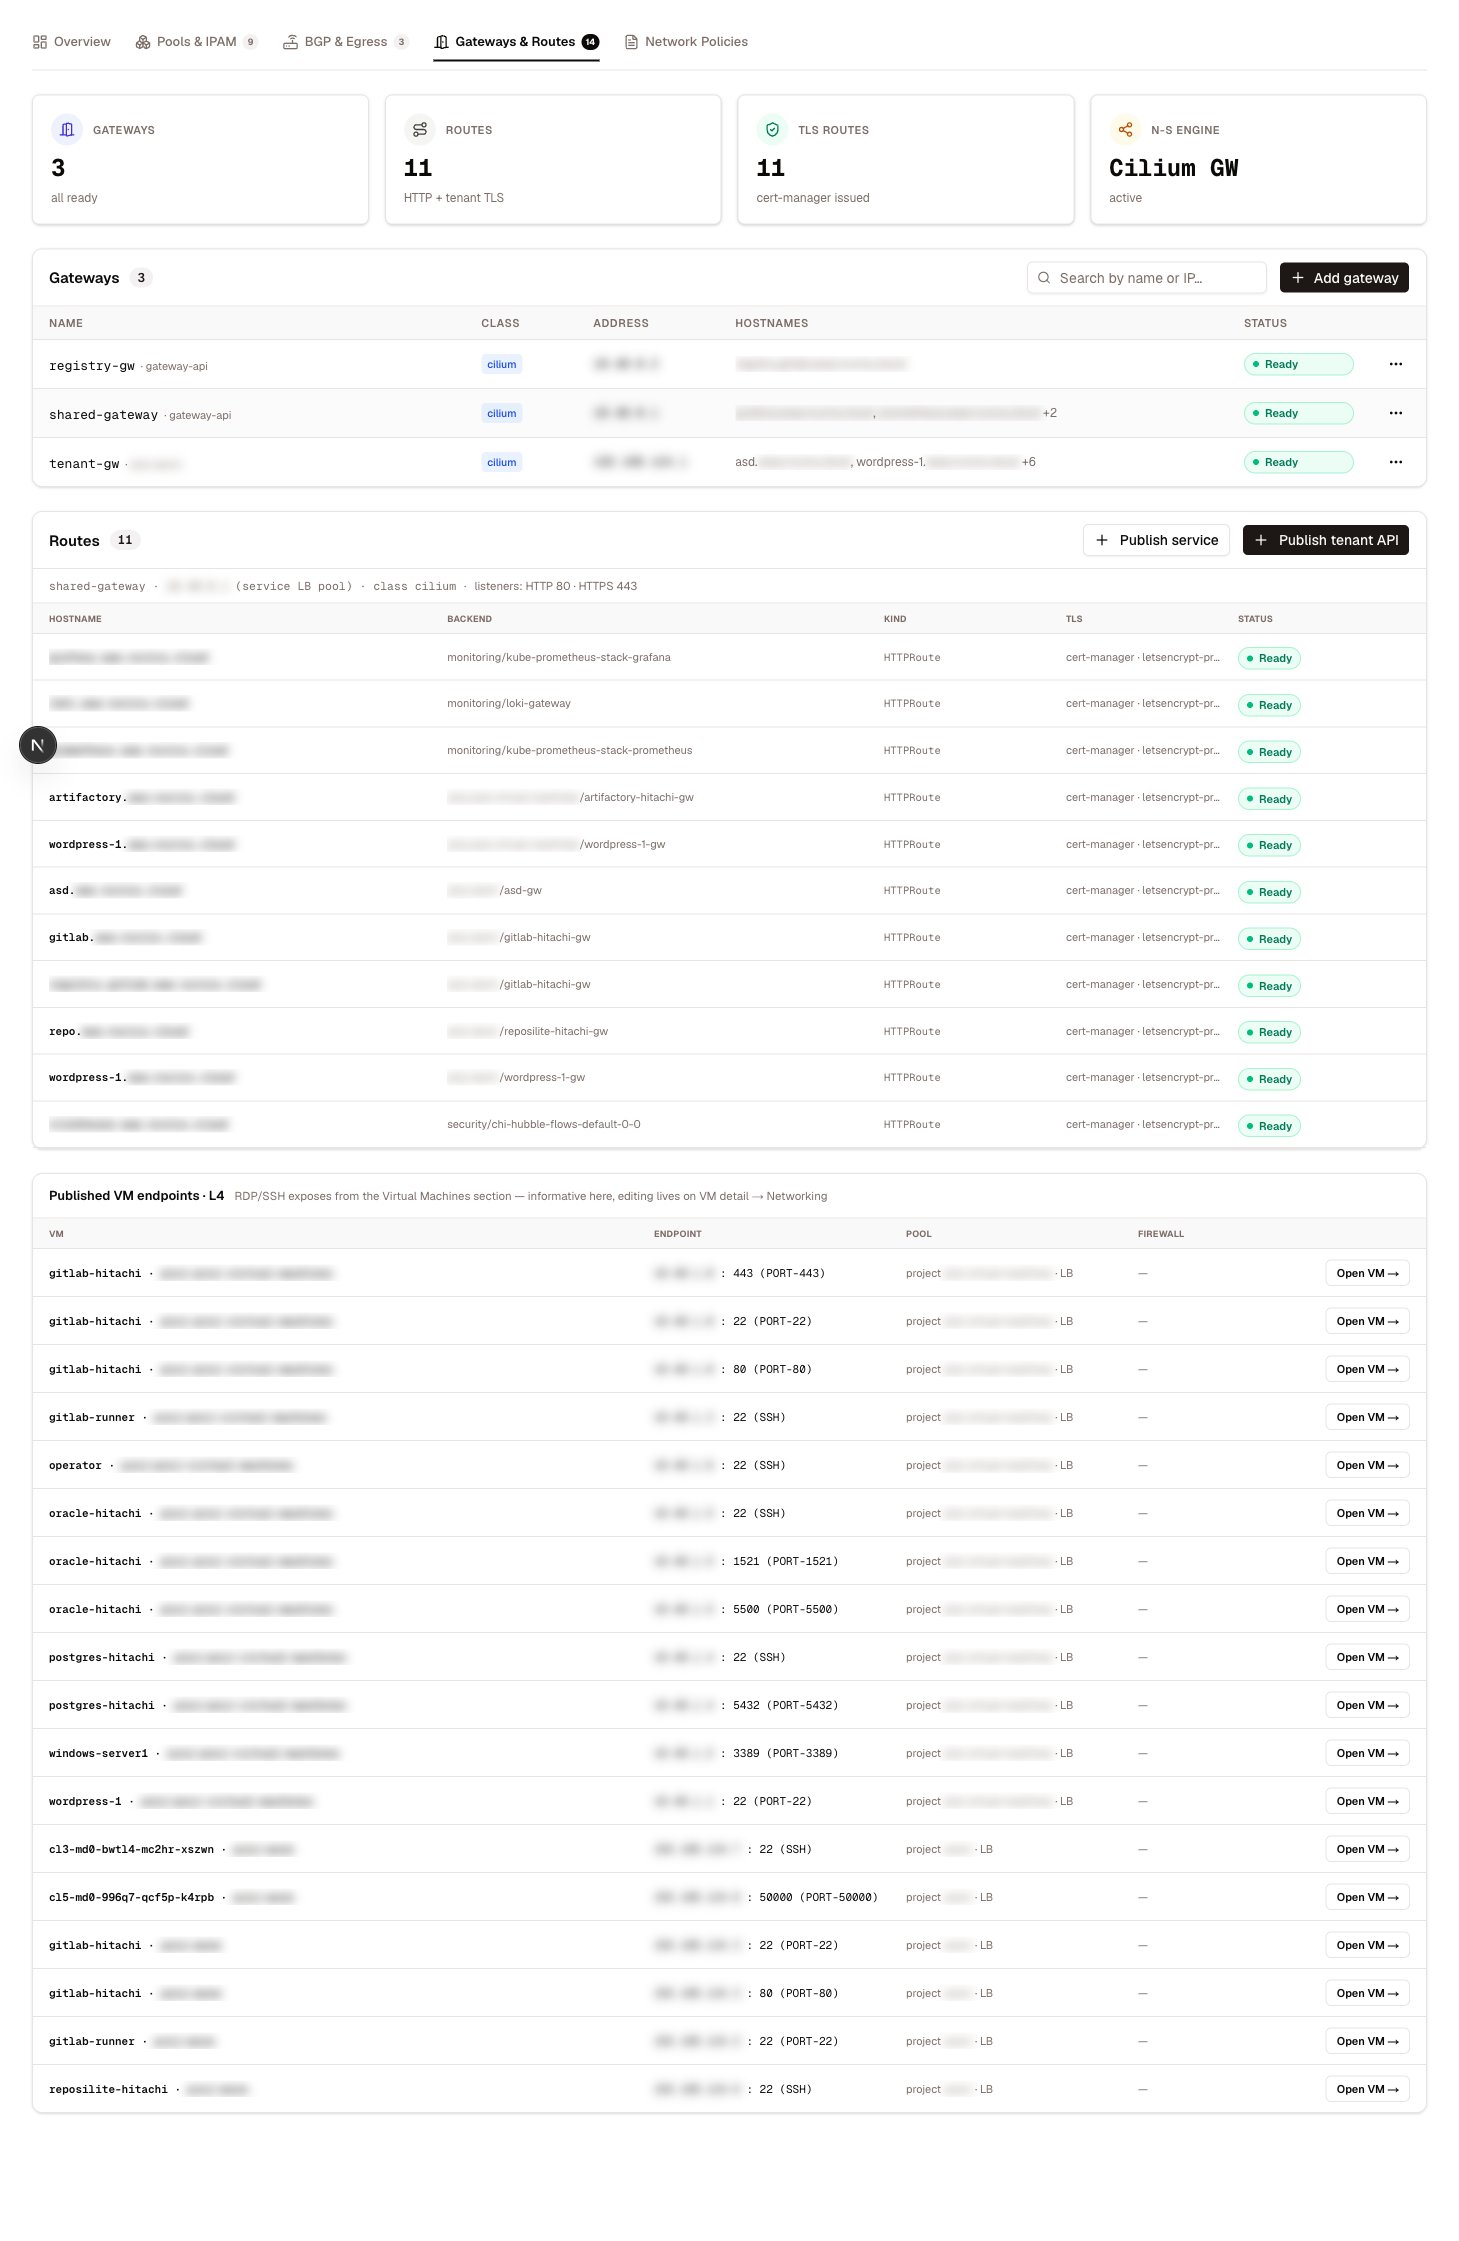Screen dimensions: 1459x2241
Task: Click the BACKEND column header
Action: tap(469, 619)
